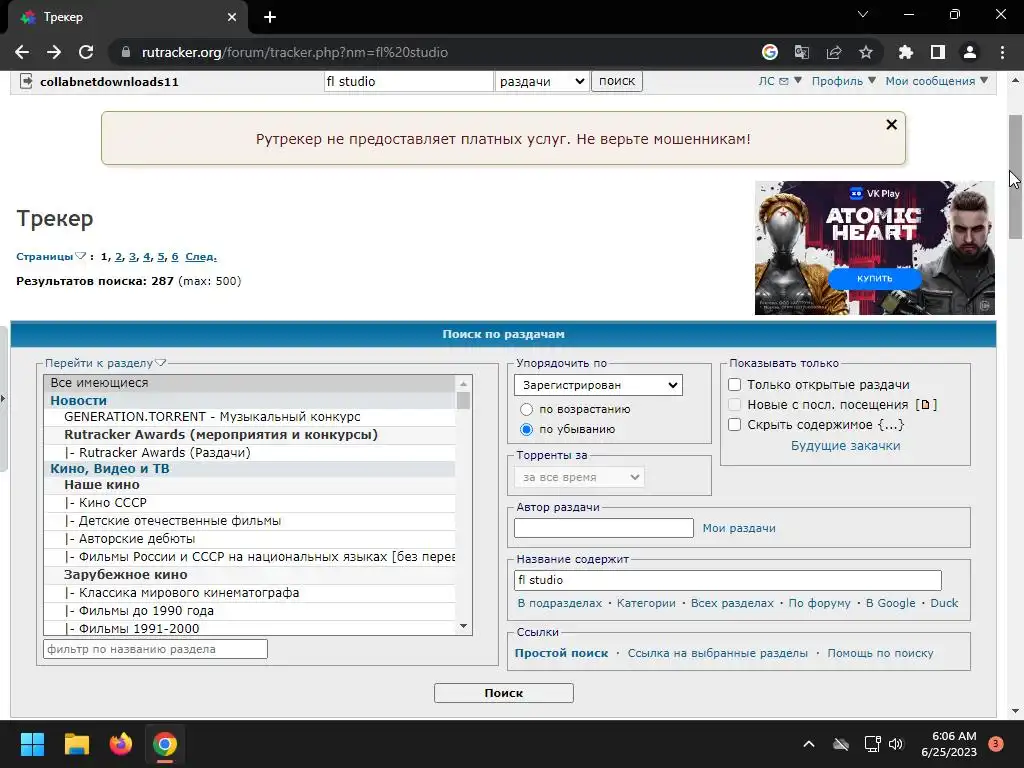This screenshot has width=1024, height=768.
Task: Click the logout icon beside collabnetdownloads11
Action: (25, 81)
